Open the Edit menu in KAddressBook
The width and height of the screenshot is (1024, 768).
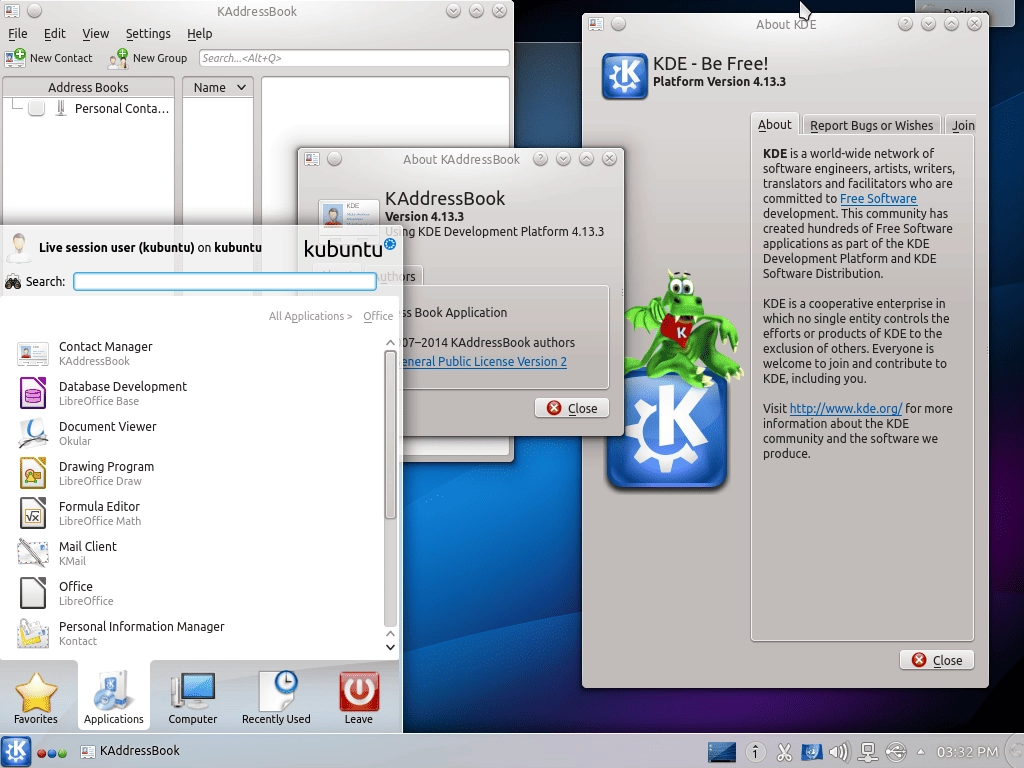coord(54,33)
